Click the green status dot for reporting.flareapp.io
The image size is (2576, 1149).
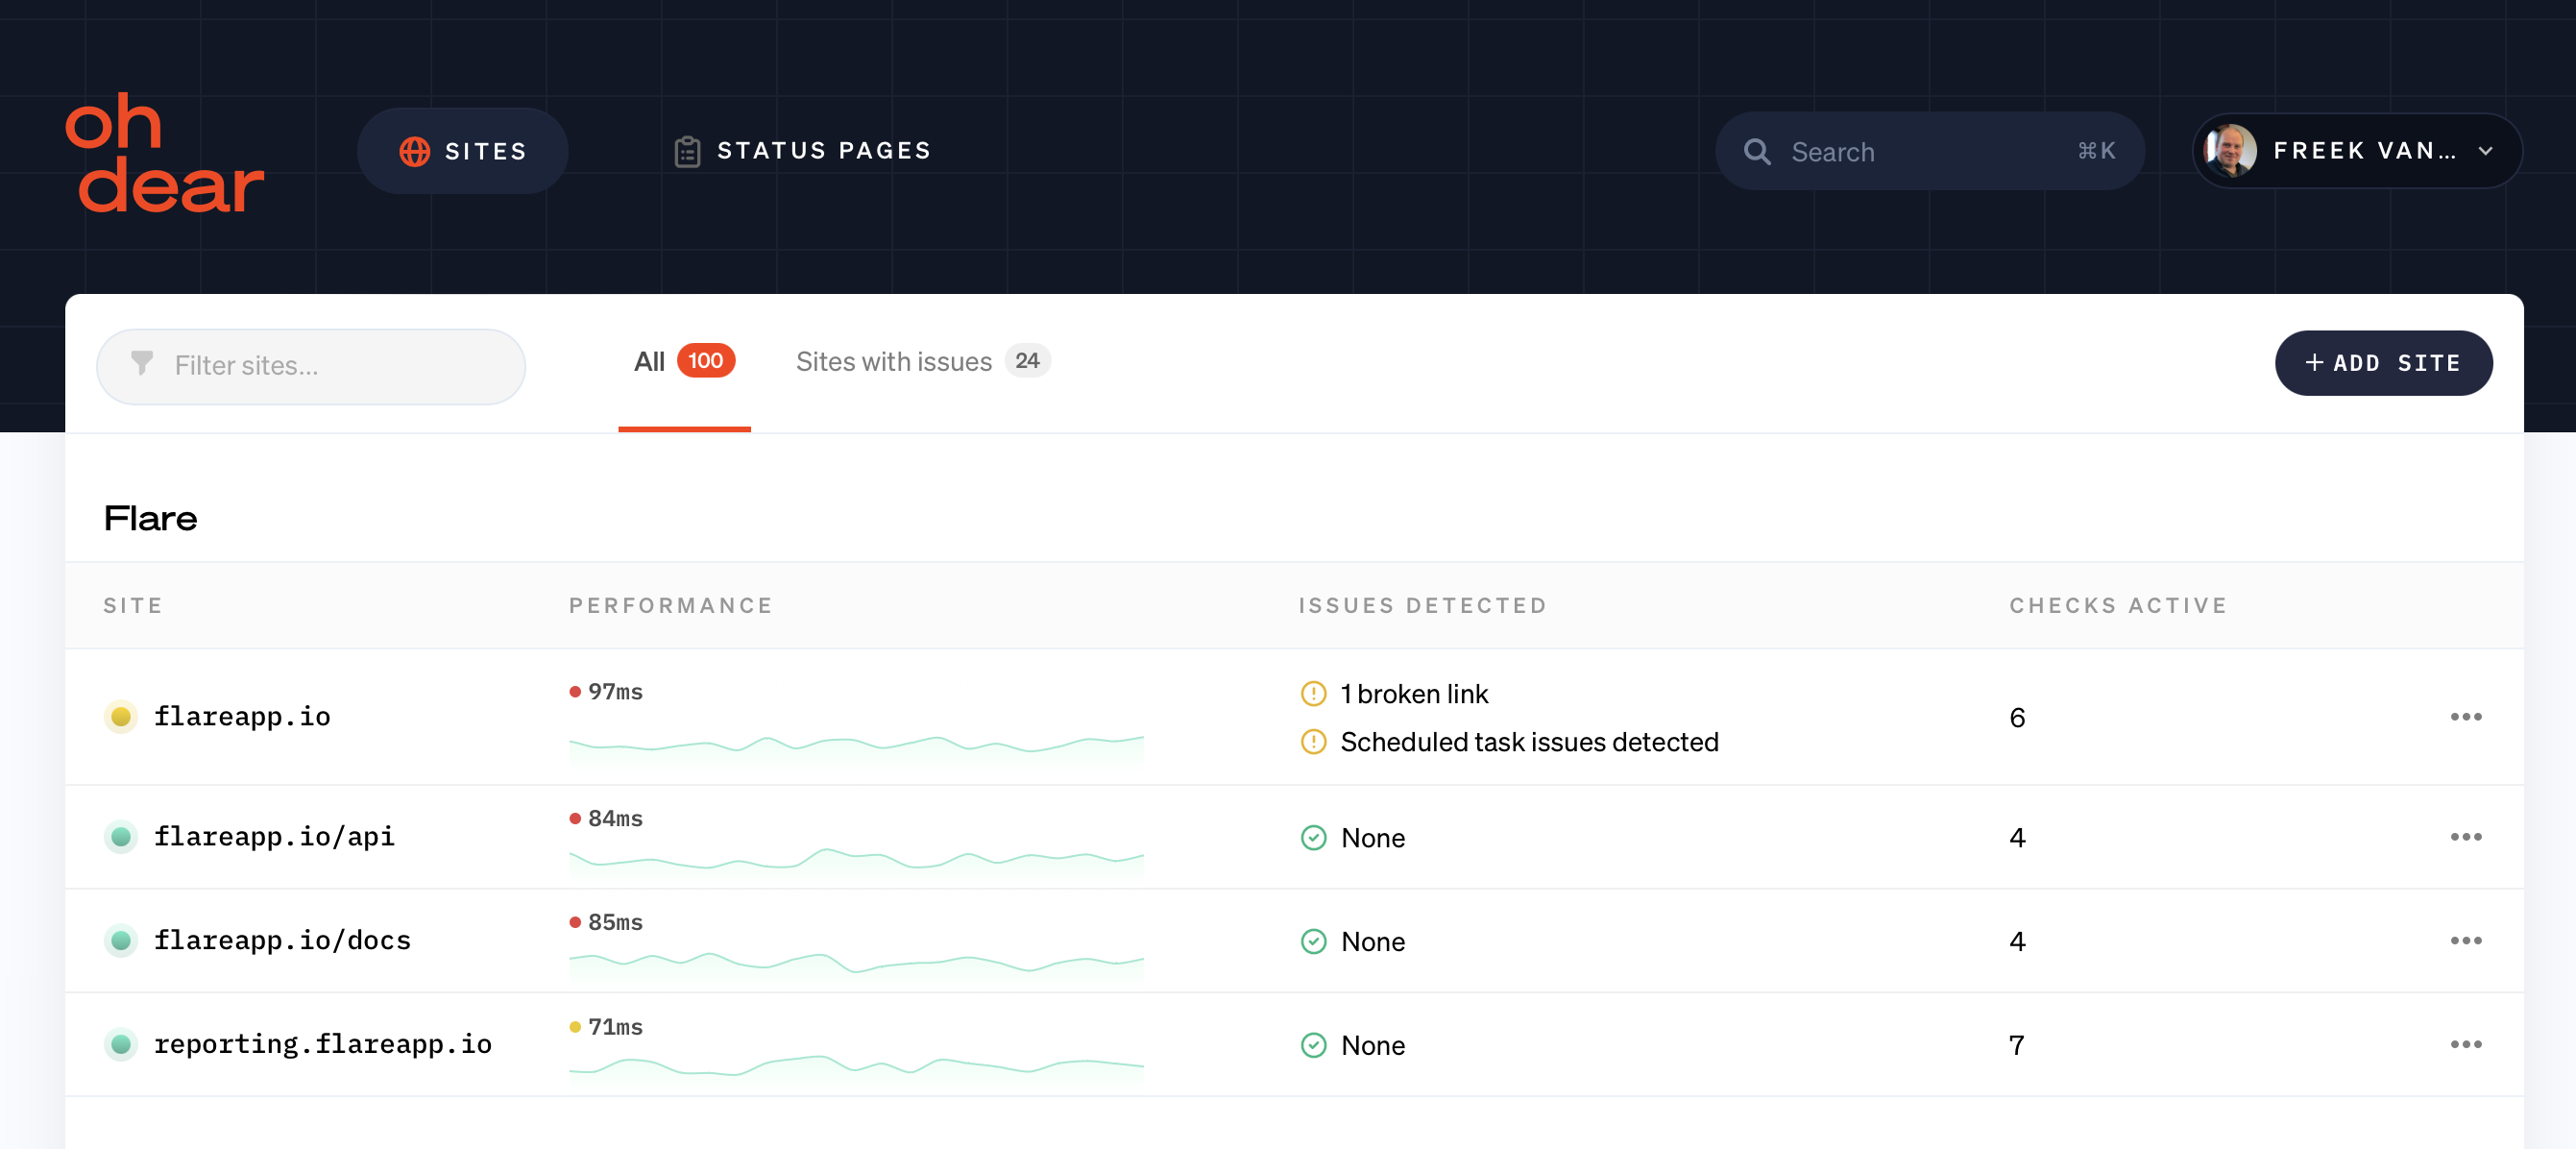coord(121,1044)
